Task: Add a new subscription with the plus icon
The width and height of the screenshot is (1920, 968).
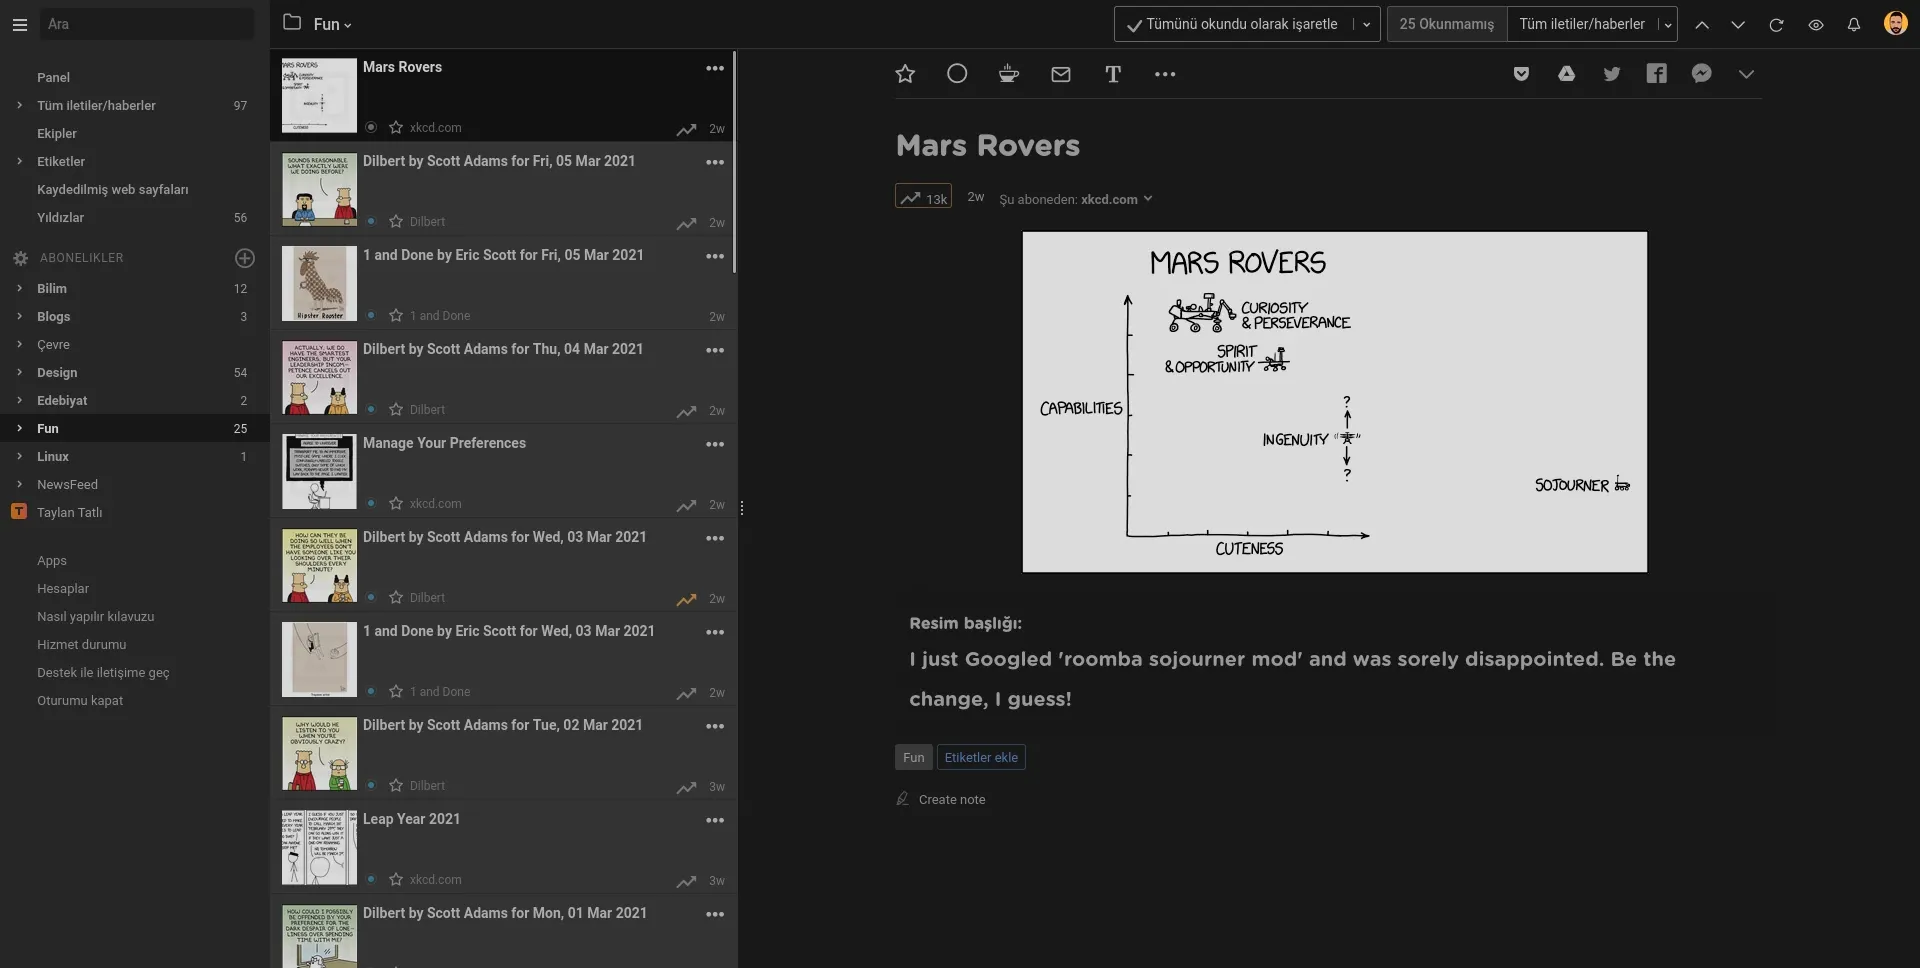Action: [x=245, y=258]
